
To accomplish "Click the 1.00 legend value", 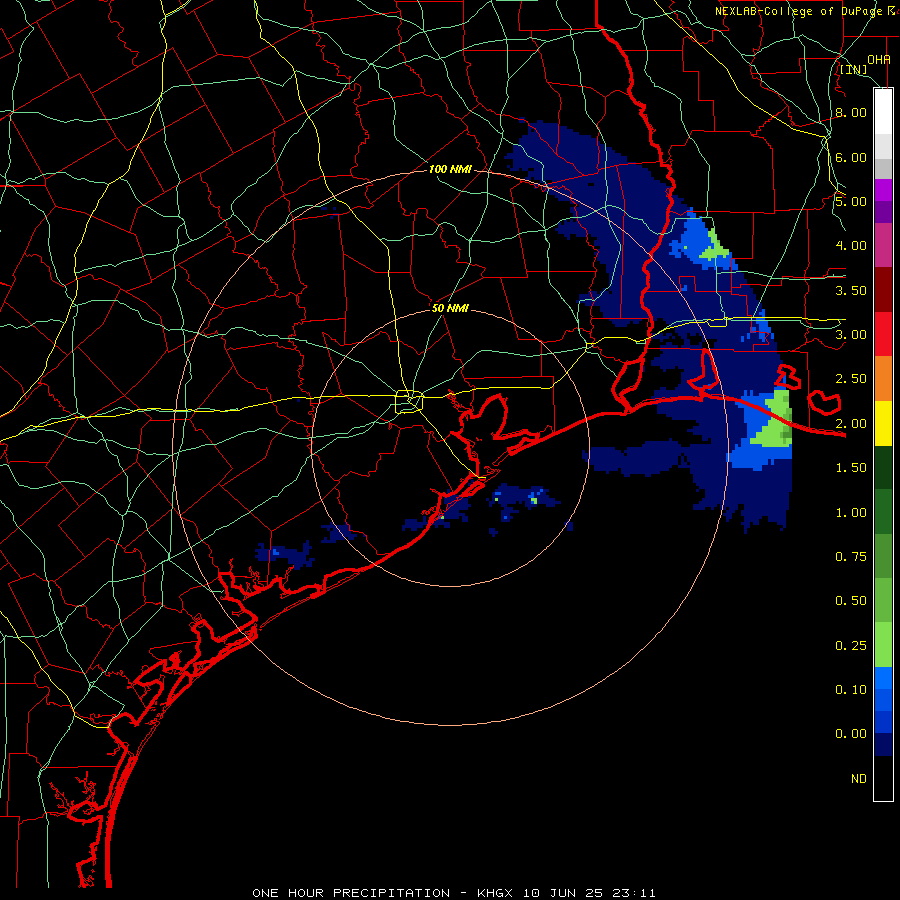I will (851, 513).
